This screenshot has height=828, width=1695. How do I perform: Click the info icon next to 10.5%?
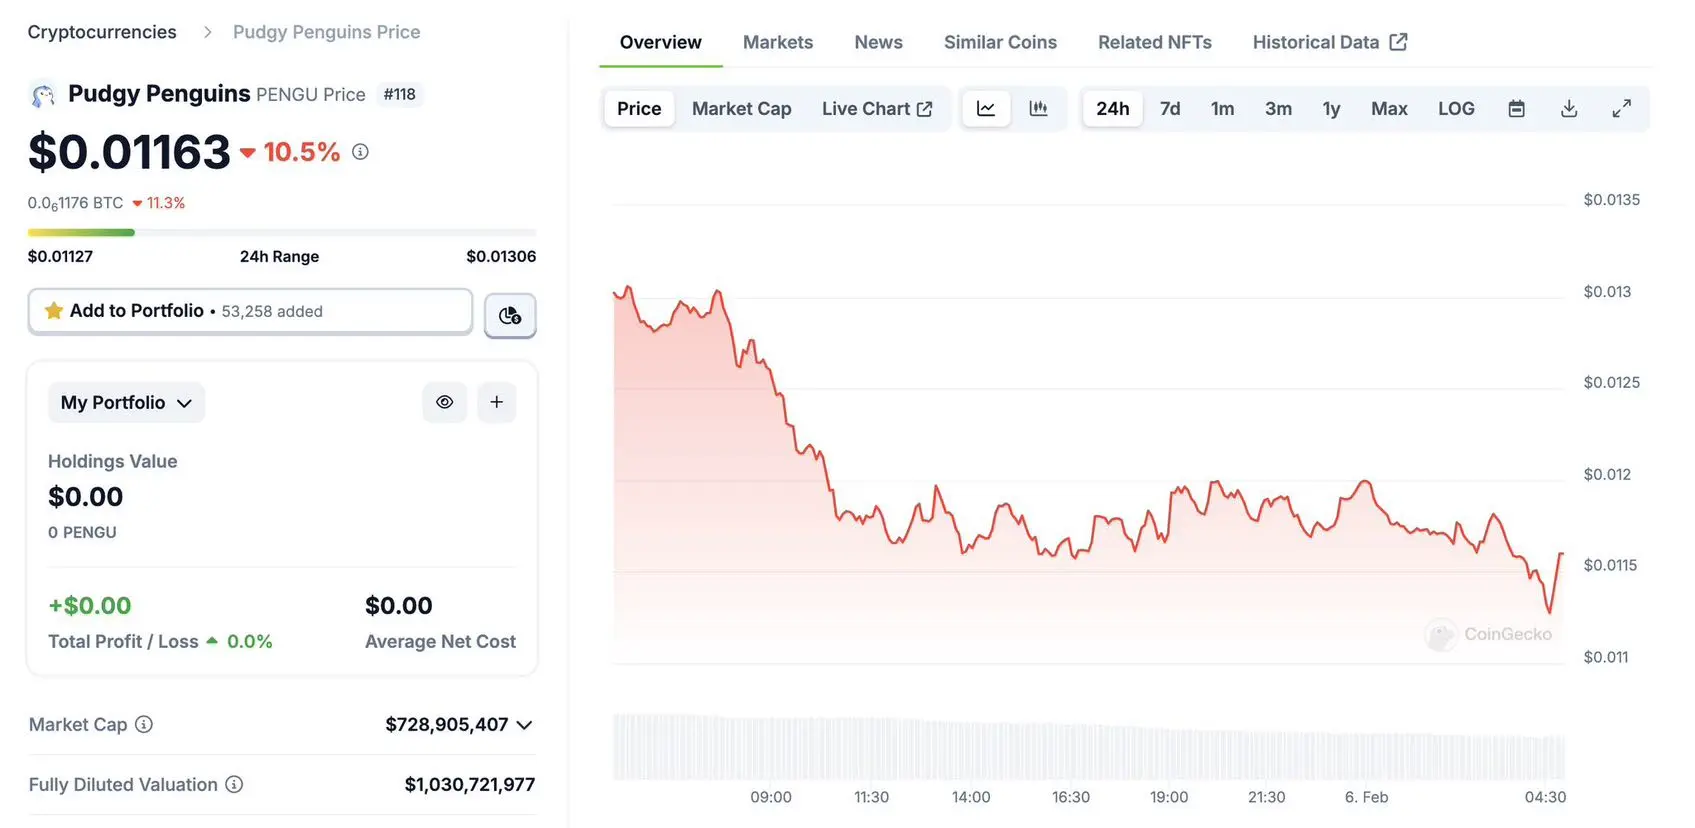click(x=360, y=152)
